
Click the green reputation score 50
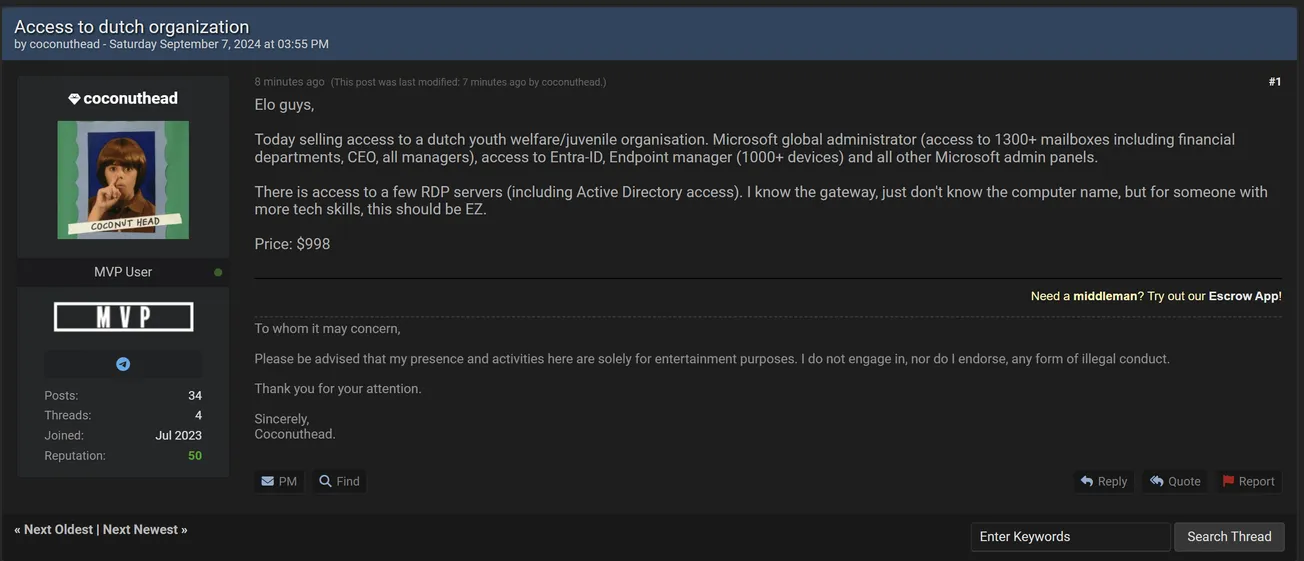coord(194,456)
